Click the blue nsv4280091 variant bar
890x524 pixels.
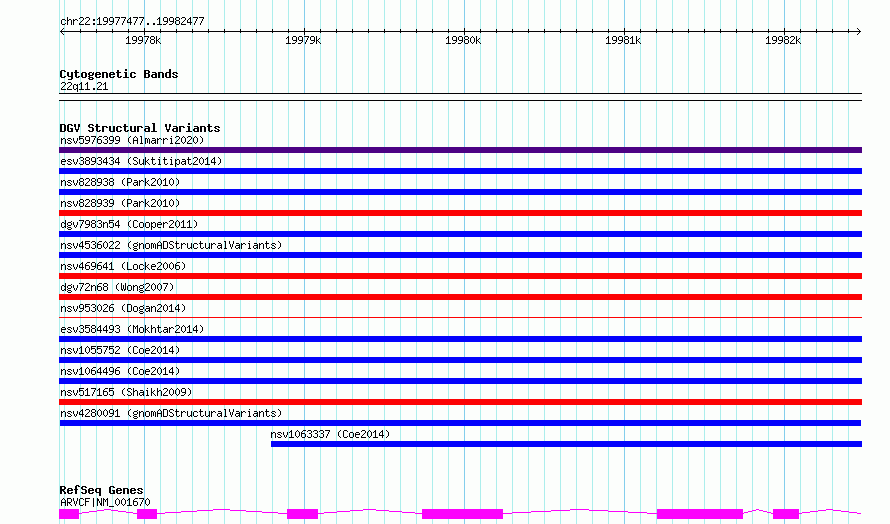click(460, 423)
